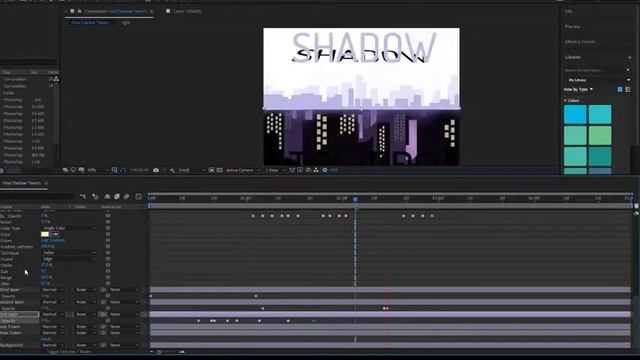Switch Libraries to grid view
This screenshot has height=360, width=640.
pyautogui.click(x=620, y=89)
